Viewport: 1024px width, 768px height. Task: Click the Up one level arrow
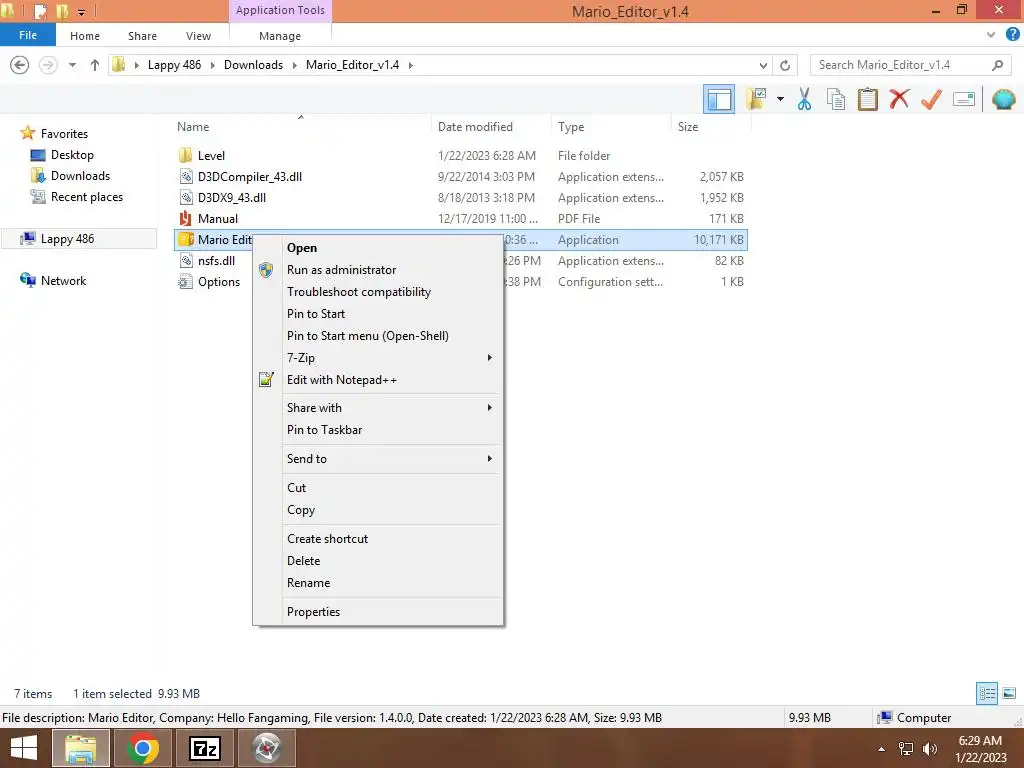[x=95, y=65]
